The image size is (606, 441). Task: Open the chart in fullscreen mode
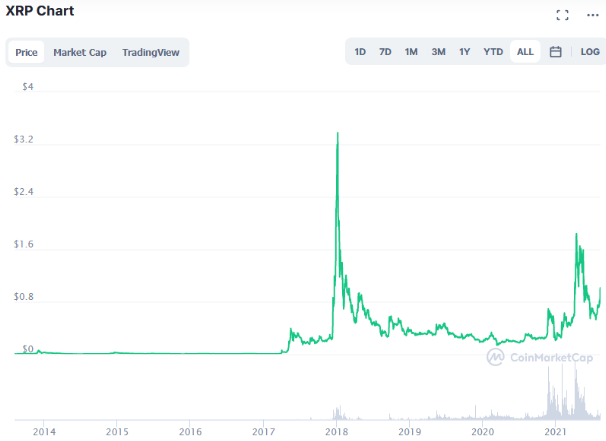click(562, 15)
